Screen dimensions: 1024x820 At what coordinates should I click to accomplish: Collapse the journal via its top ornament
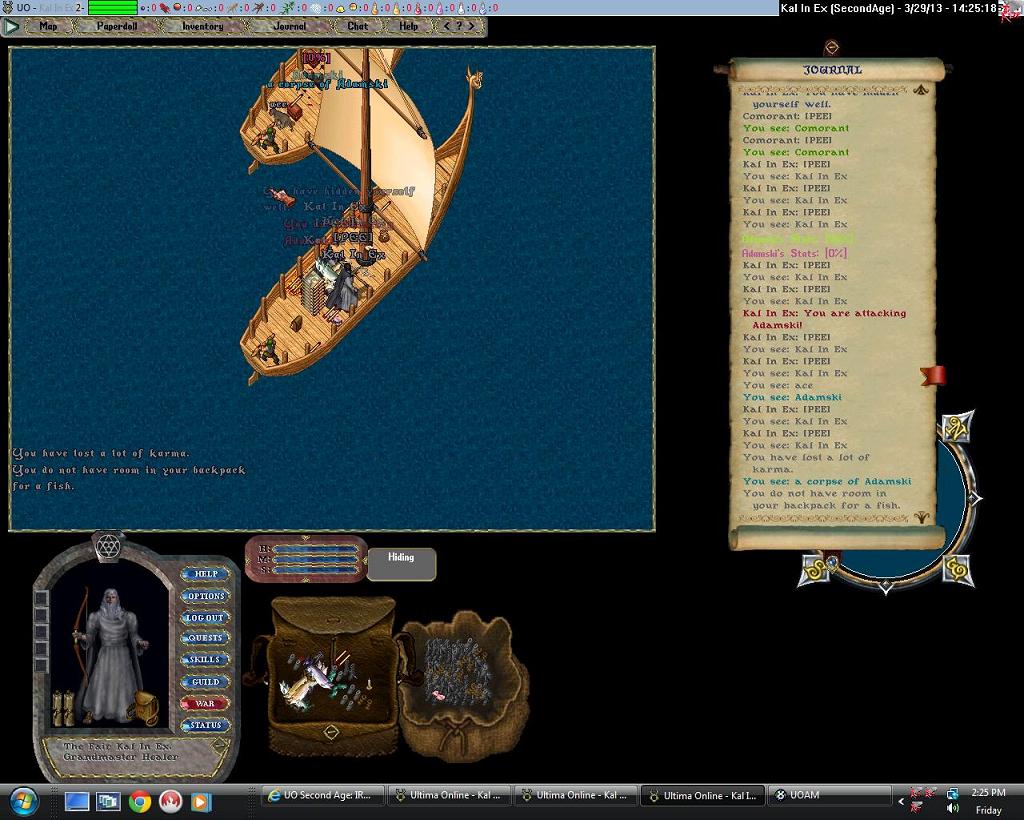831,47
